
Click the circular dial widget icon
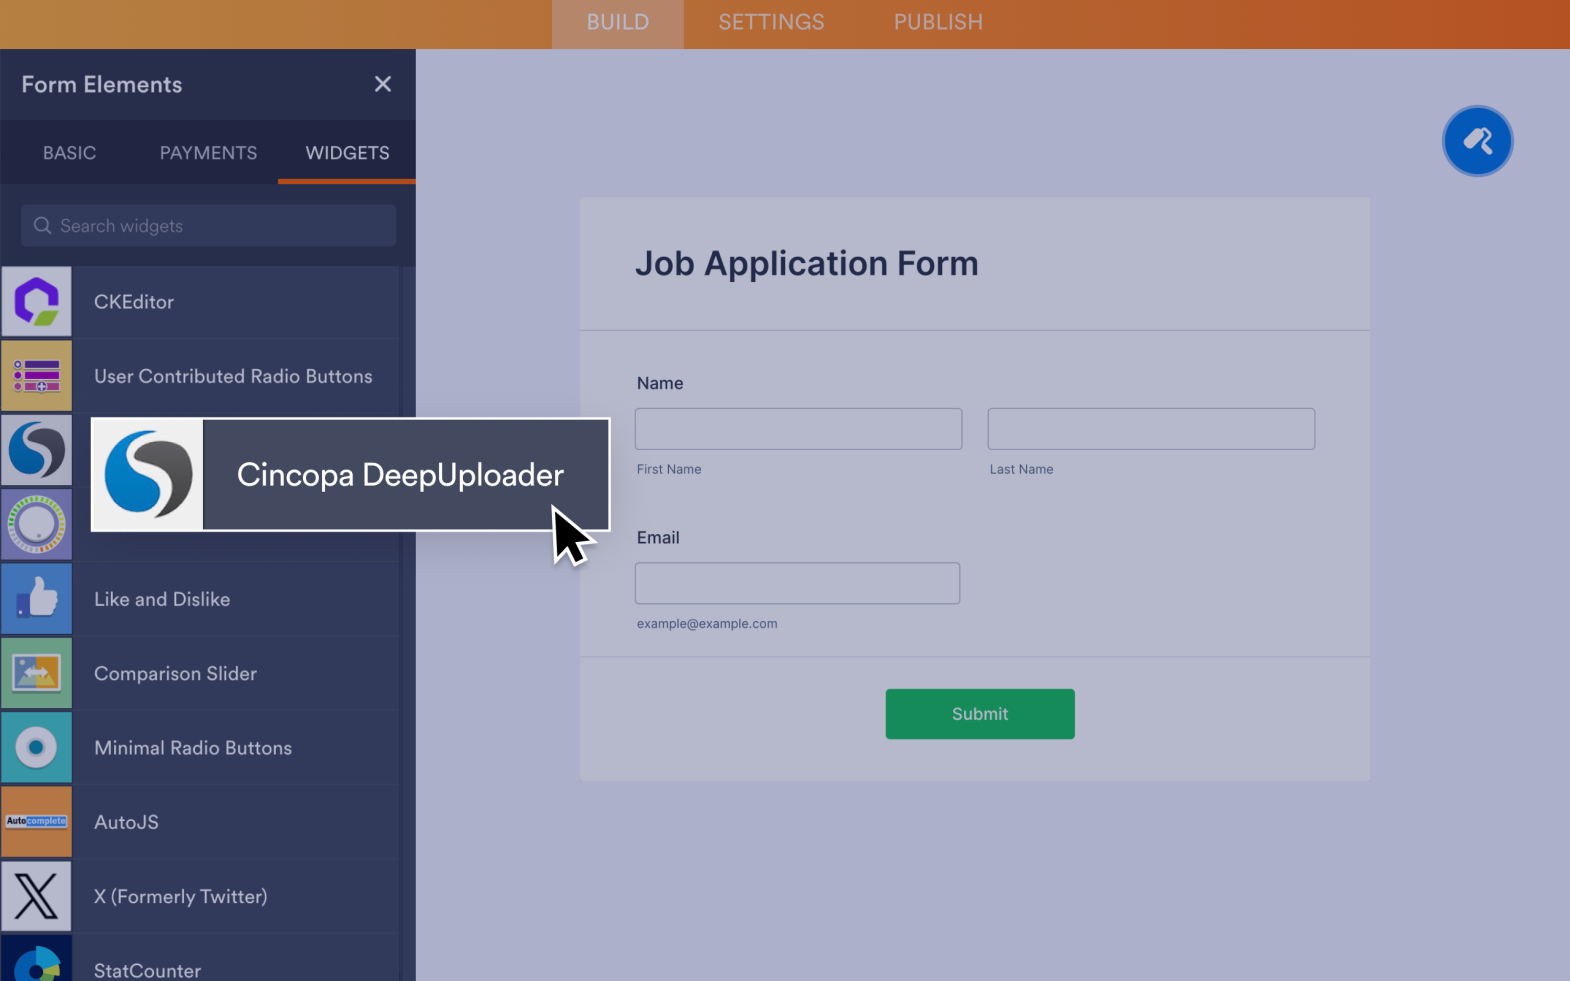37,524
